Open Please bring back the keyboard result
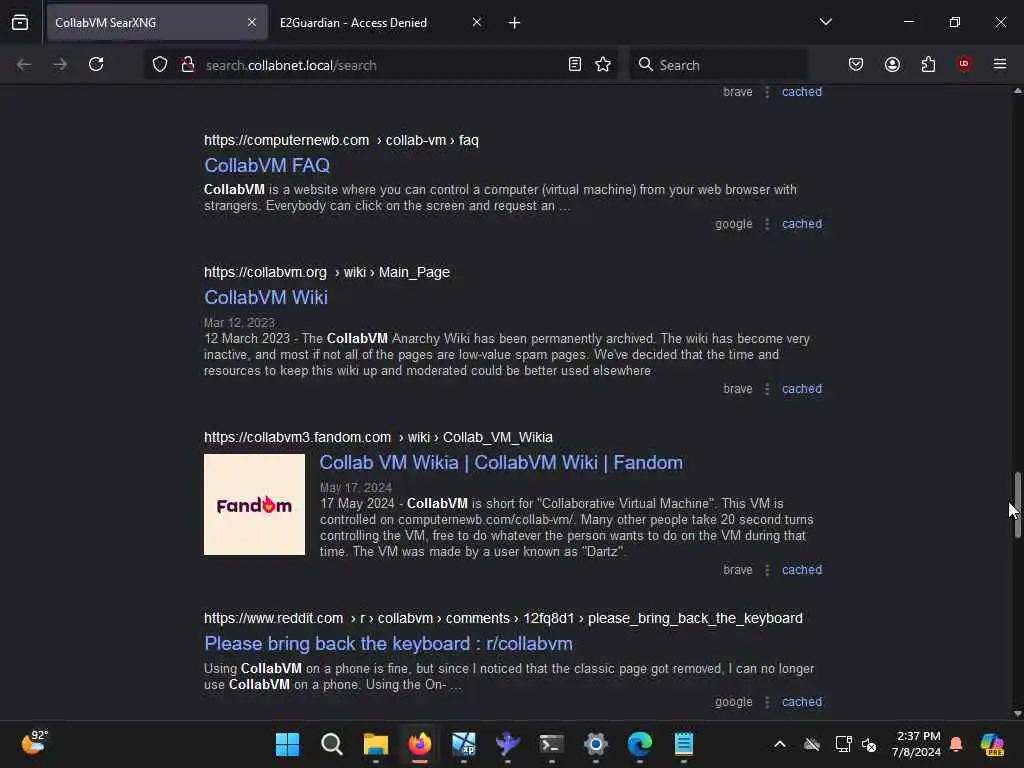Viewport: 1024px width, 768px height. 389,644
